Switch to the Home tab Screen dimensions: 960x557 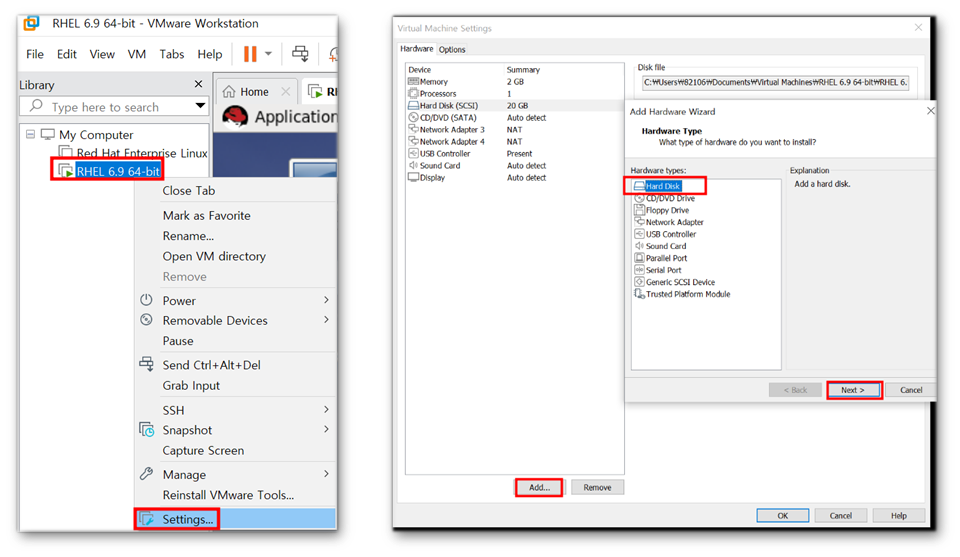(x=254, y=92)
